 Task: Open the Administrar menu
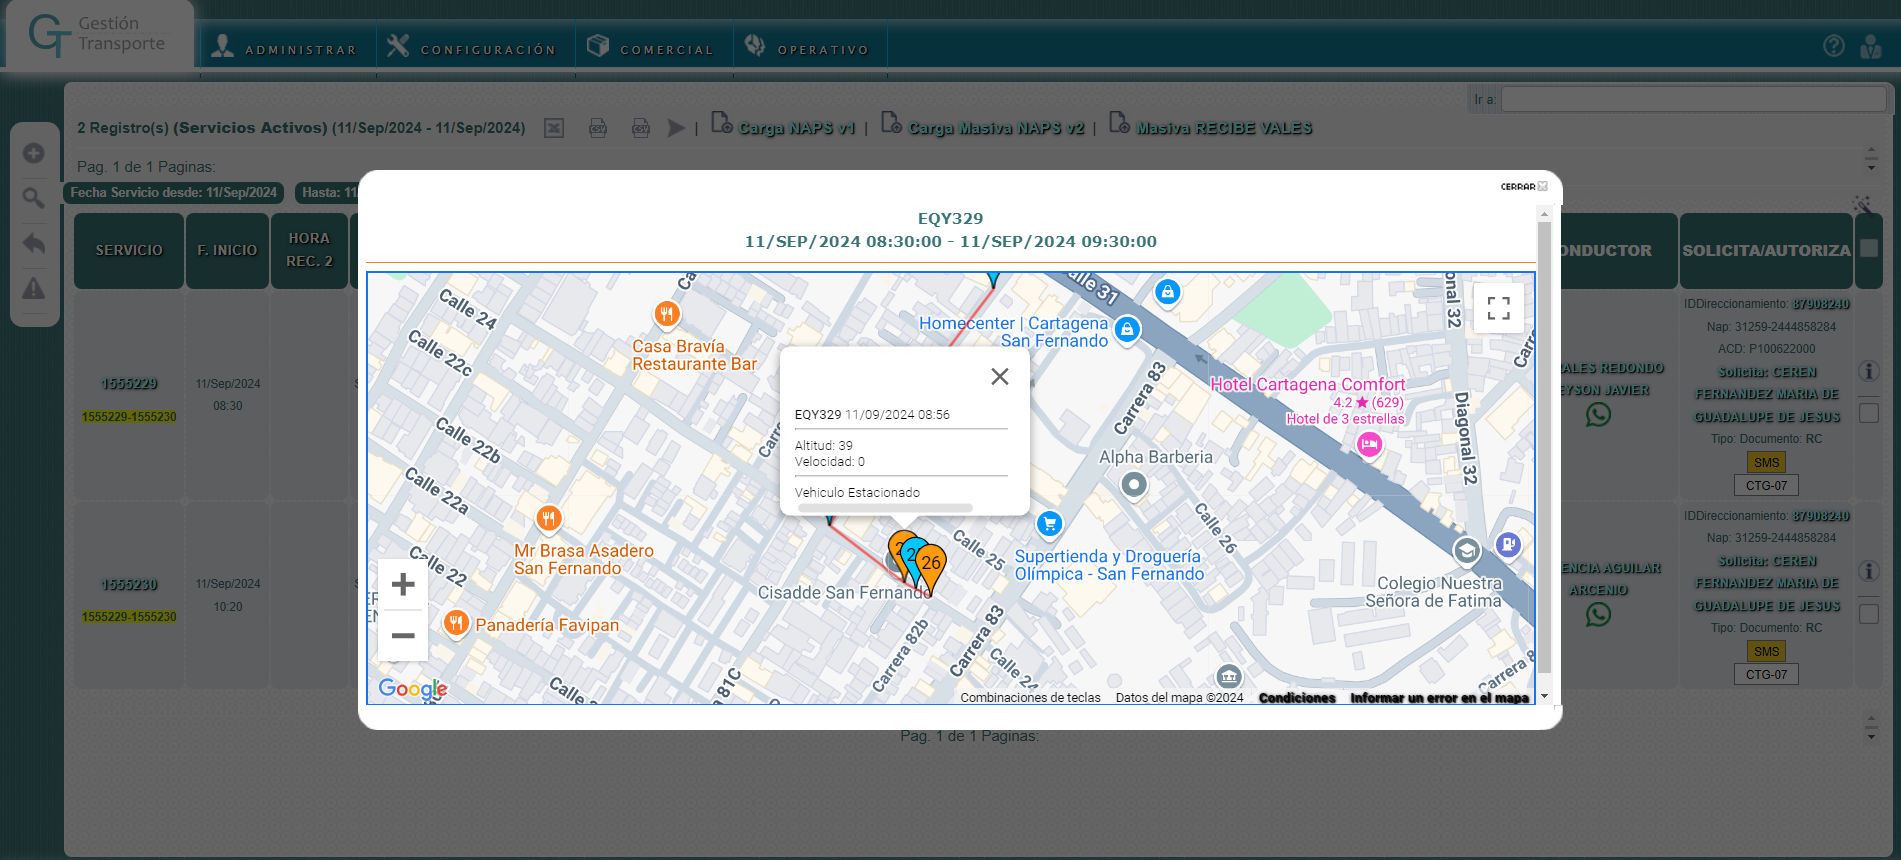tap(285, 48)
